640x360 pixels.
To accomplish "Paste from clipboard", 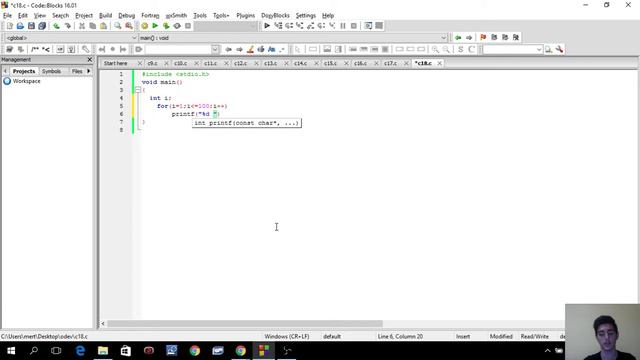I will click(x=103, y=26).
